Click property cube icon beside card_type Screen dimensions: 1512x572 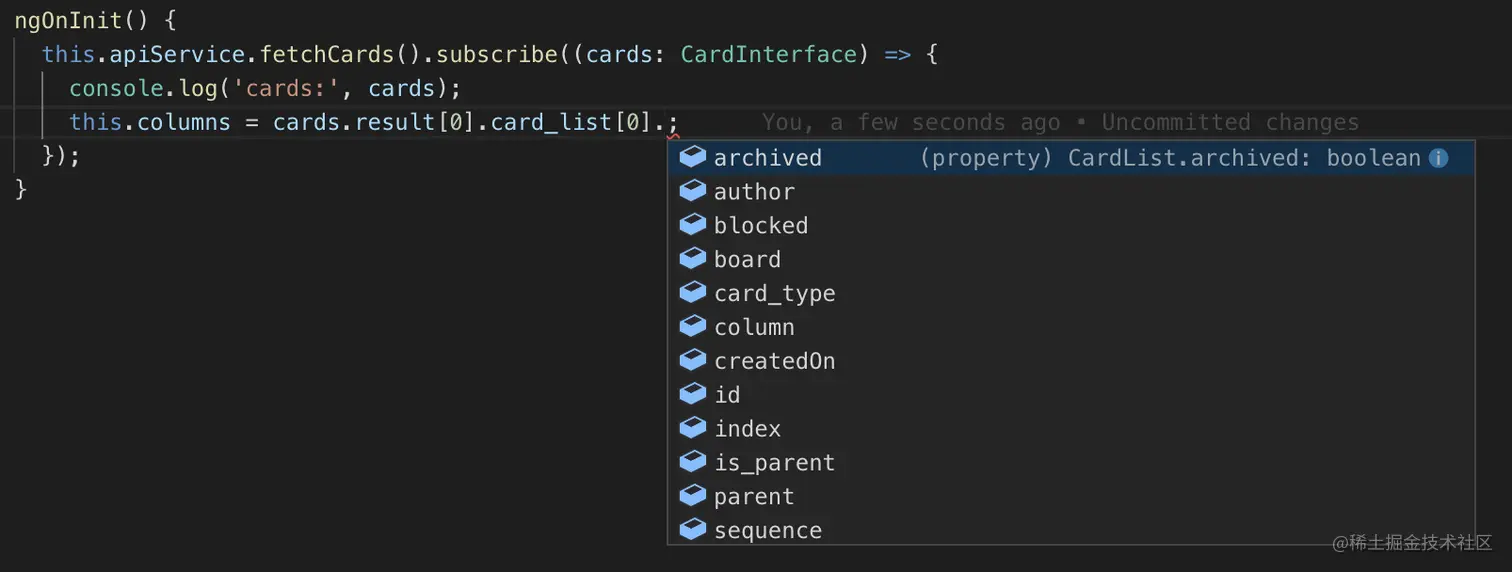(x=693, y=294)
